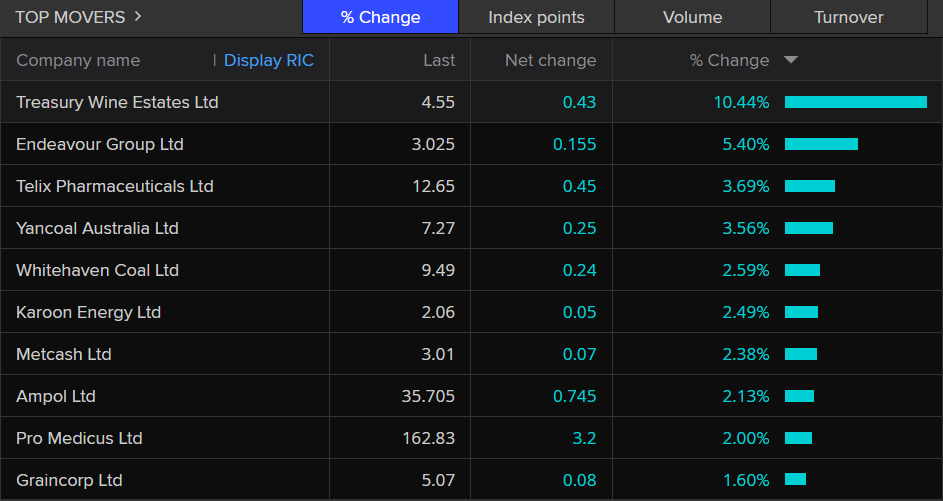Click the 2.13% change value

click(x=746, y=396)
